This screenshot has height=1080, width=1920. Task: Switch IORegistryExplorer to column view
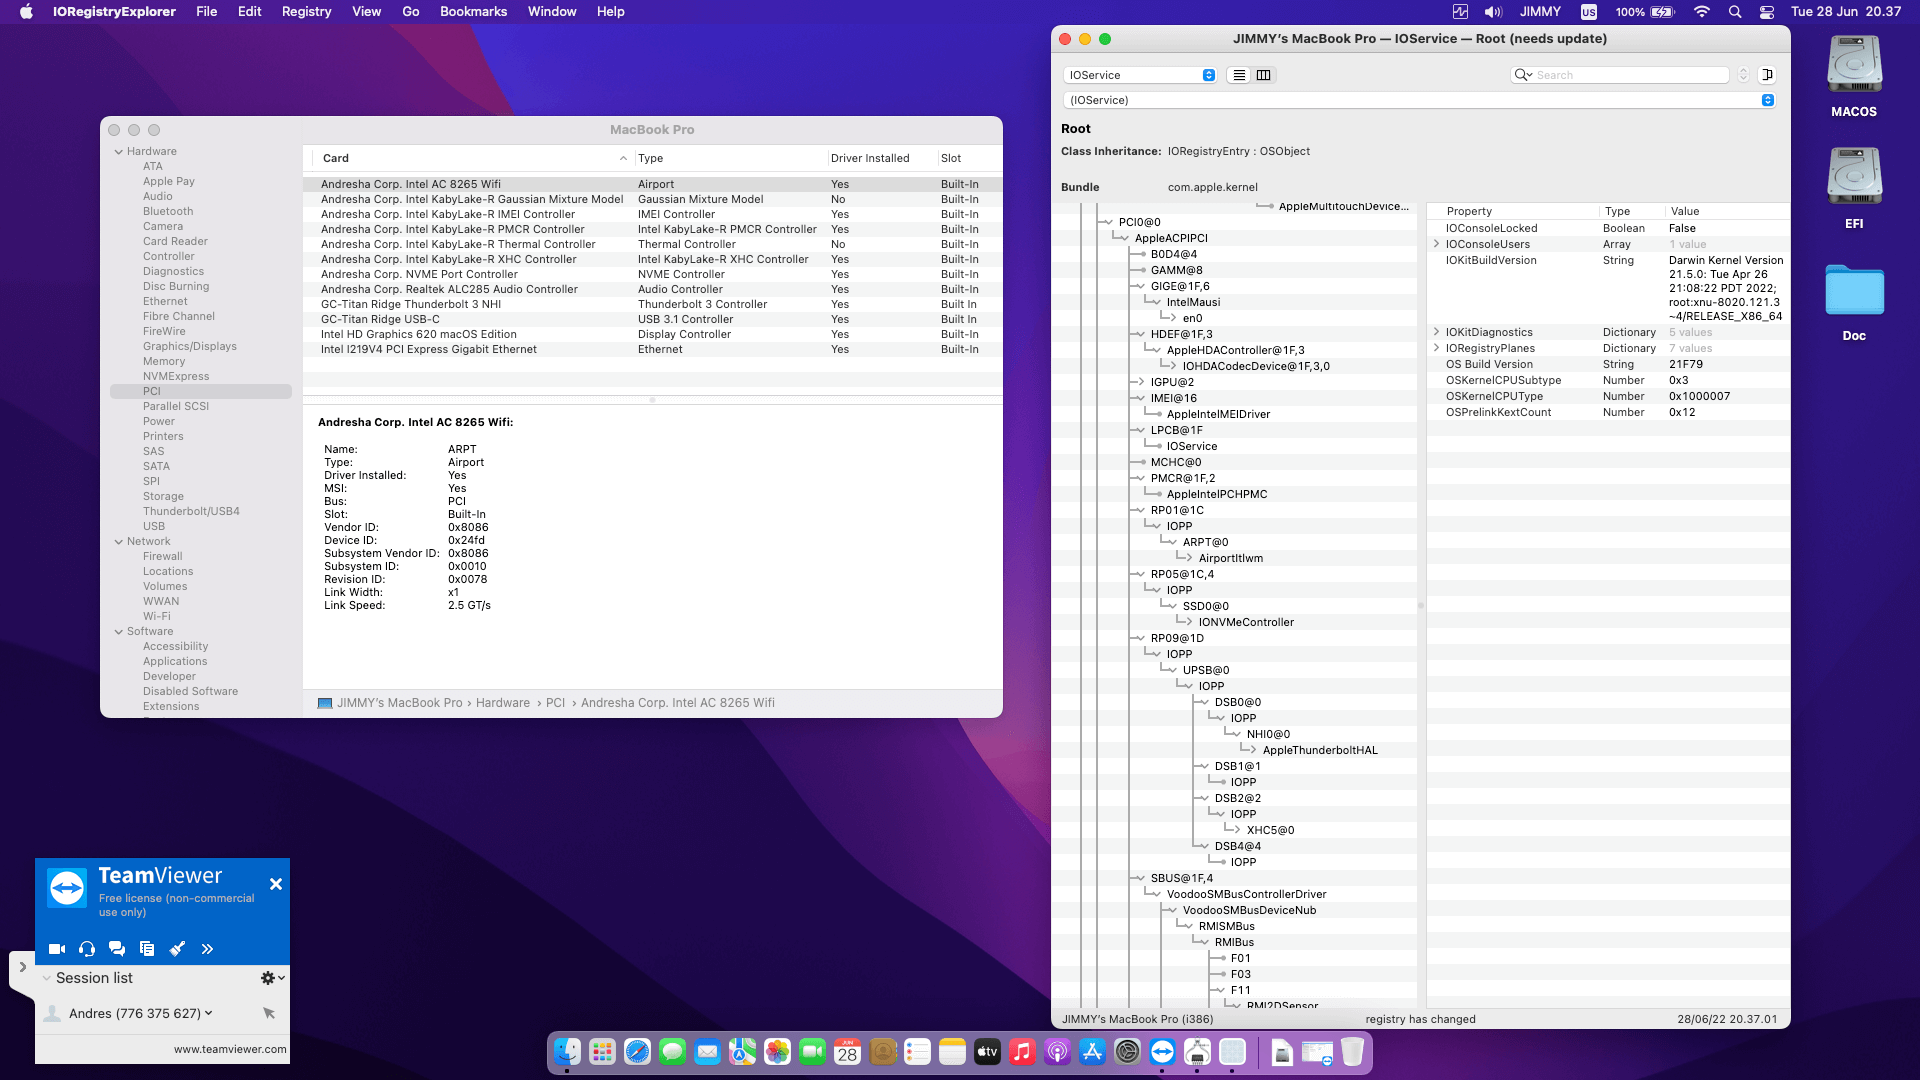tap(1264, 75)
